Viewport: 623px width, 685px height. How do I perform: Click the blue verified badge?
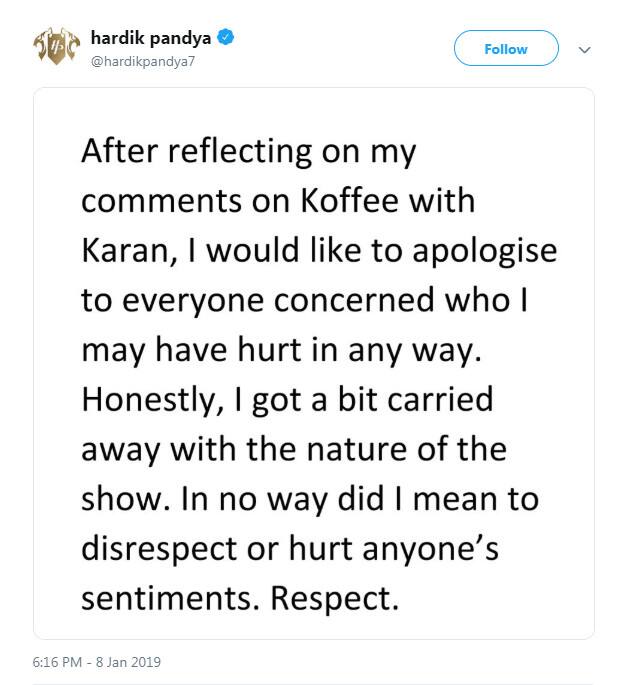coord(226,38)
